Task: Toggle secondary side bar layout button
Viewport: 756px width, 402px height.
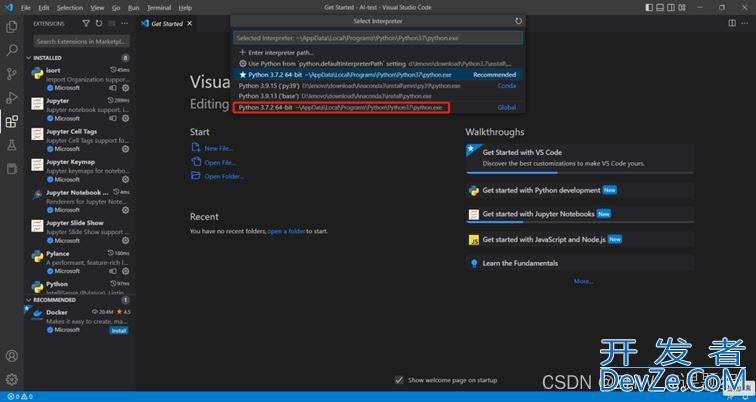Action: pos(671,7)
